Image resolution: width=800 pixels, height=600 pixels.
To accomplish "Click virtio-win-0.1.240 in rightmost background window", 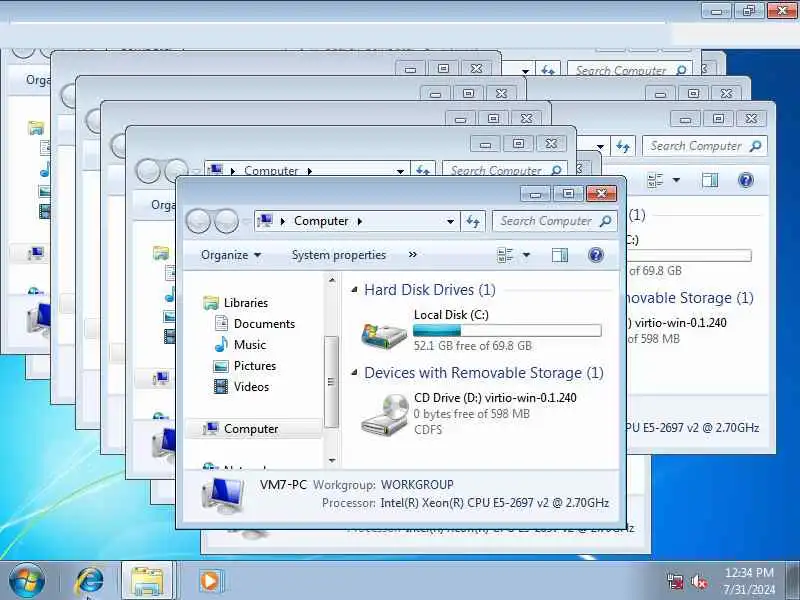I will point(680,323).
